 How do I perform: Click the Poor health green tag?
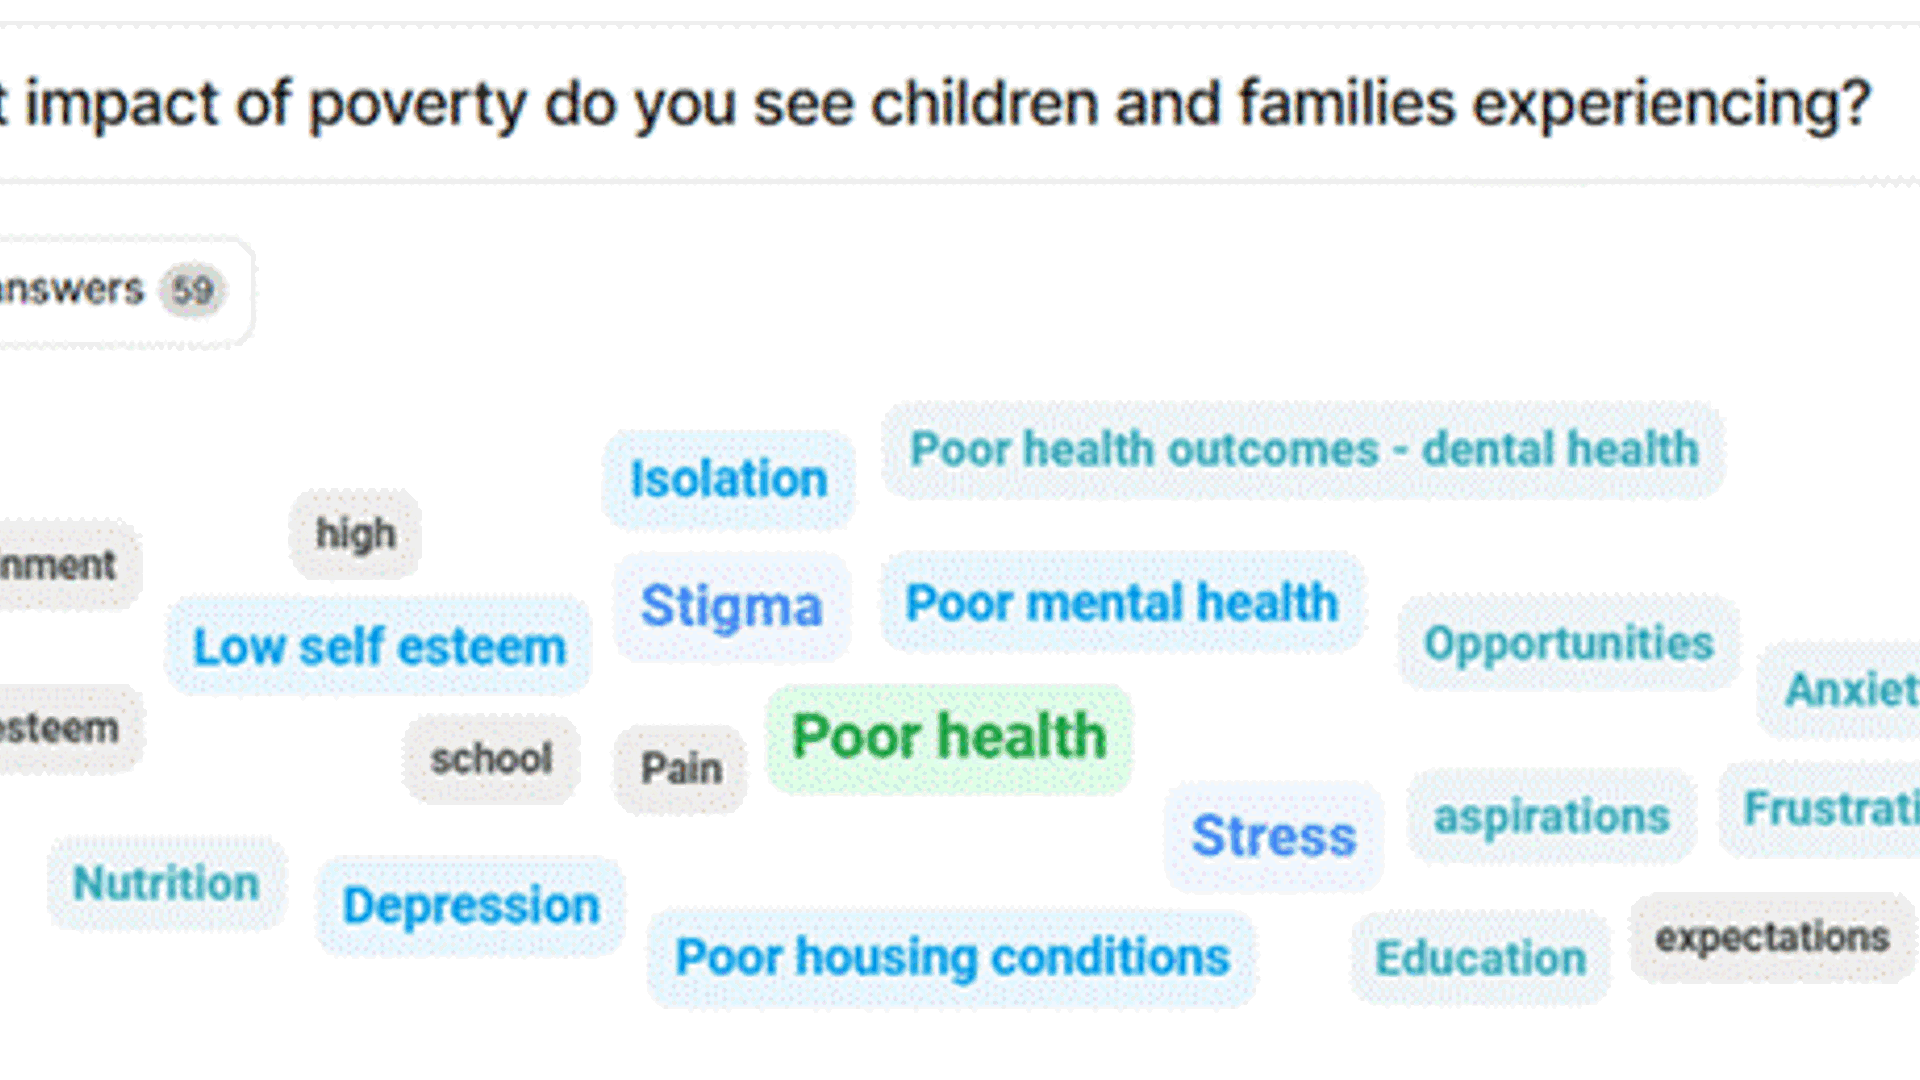[x=949, y=738]
